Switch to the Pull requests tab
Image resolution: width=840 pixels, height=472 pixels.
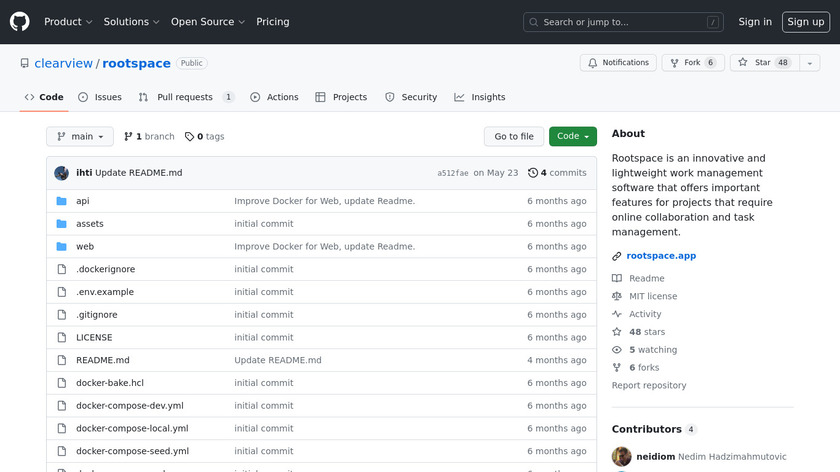coord(186,97)
